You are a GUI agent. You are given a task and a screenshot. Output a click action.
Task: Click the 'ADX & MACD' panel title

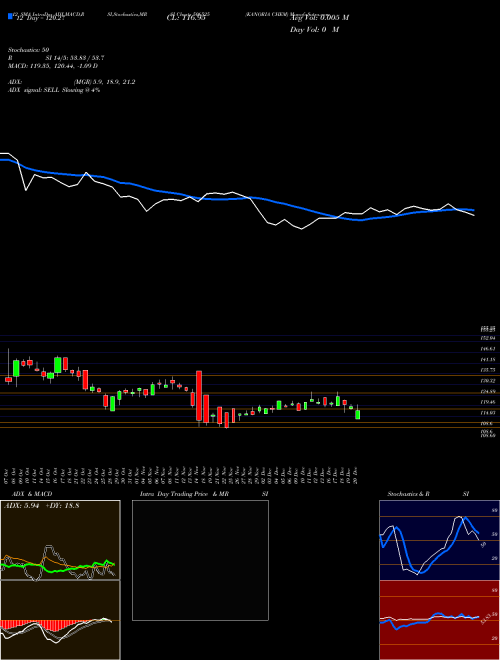point(32,494)
